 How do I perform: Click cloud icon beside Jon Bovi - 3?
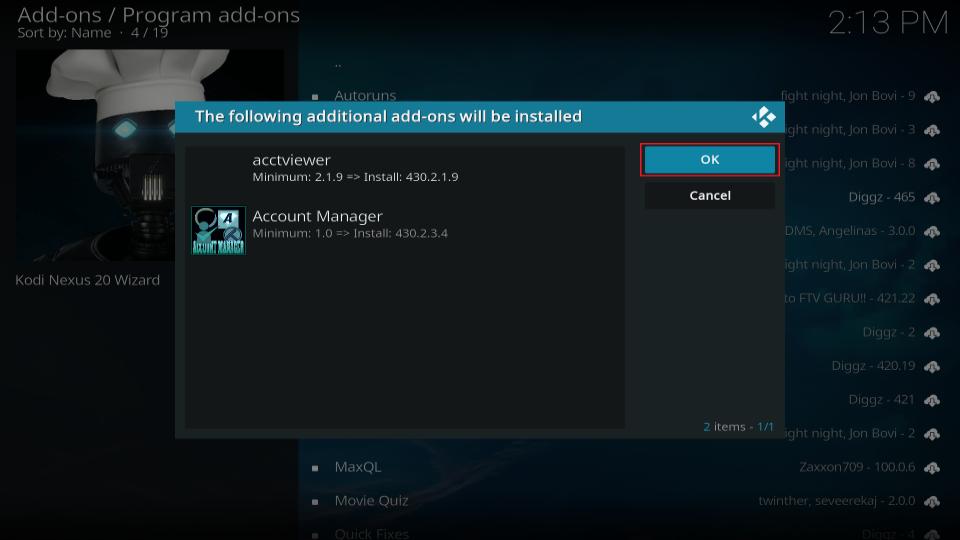(x=932, y=130)
